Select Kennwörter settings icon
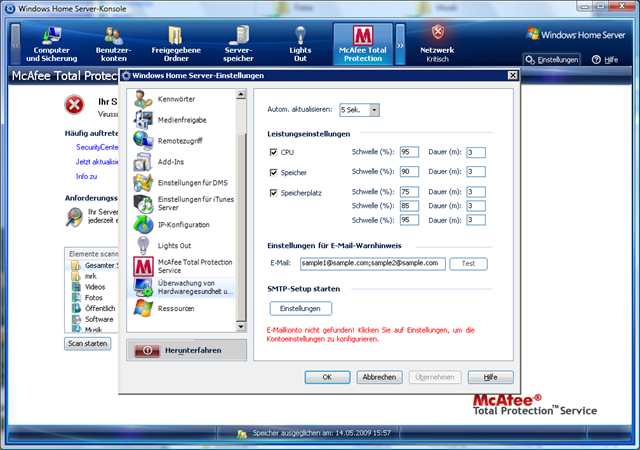The image size is (640, 450). (143, 99)
